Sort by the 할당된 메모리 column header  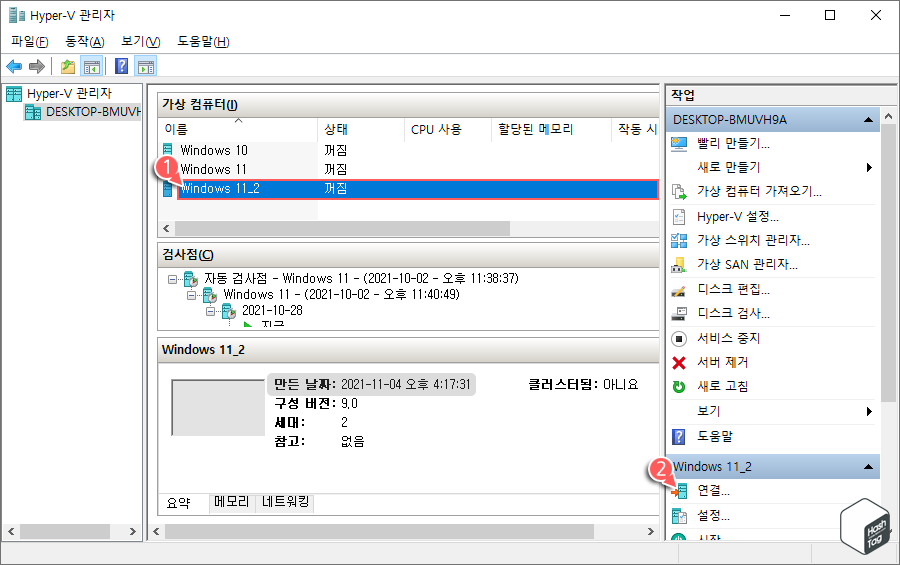tap(551, 130)
